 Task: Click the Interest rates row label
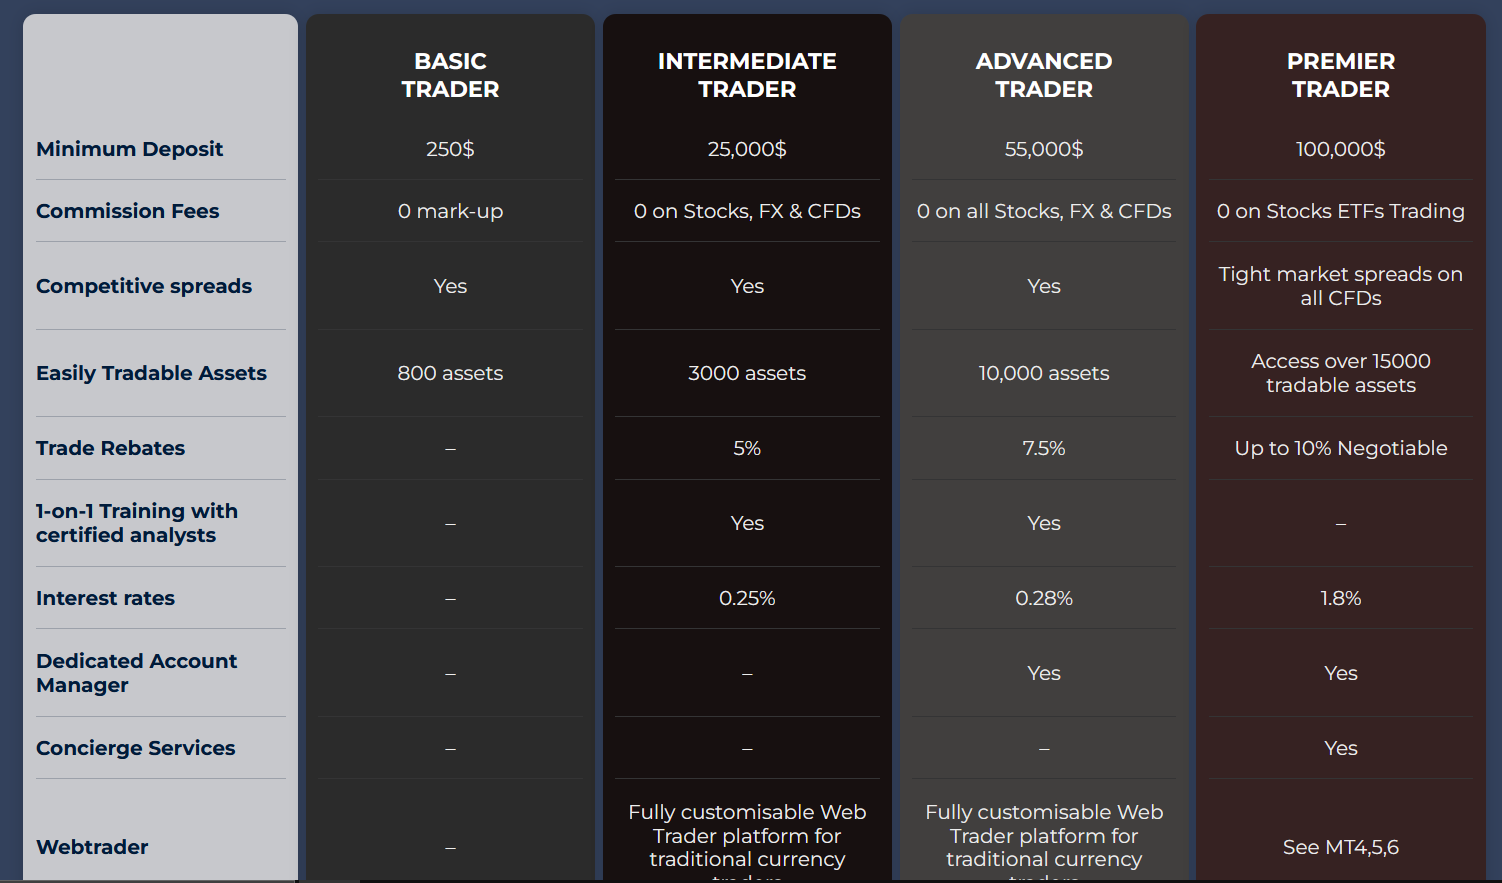pyautogui.click(x=105, y=598)
